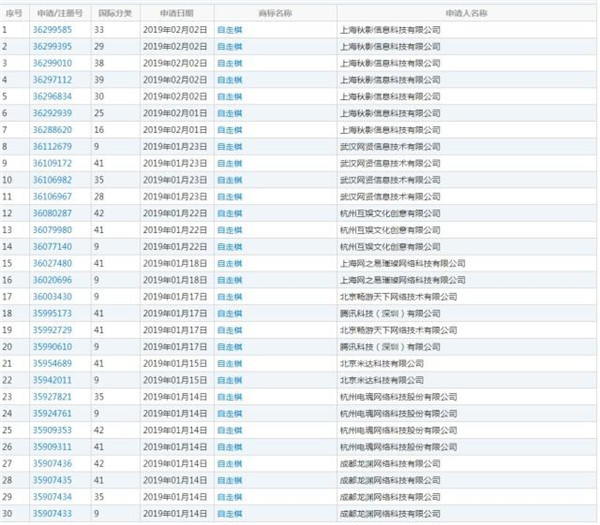Open application number 35992729
The width and height of the screenshot is (600, 525).
click(x=52, y=330)
